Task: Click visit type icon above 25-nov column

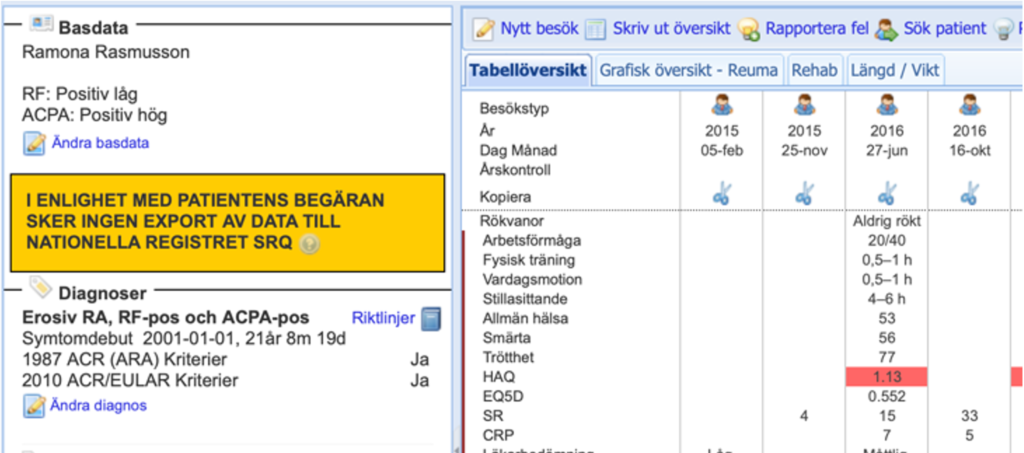Action: coord(804,106)
